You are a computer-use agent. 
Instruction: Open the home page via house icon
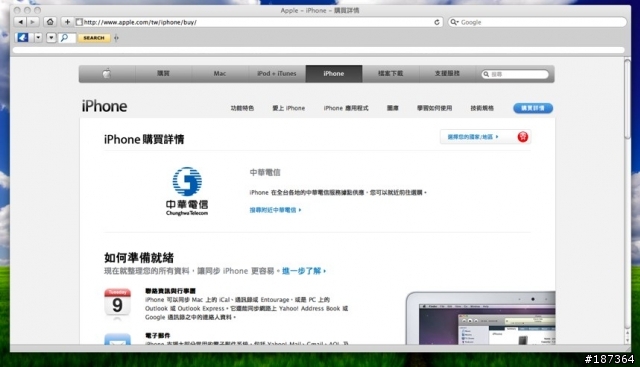pos(50,22)
